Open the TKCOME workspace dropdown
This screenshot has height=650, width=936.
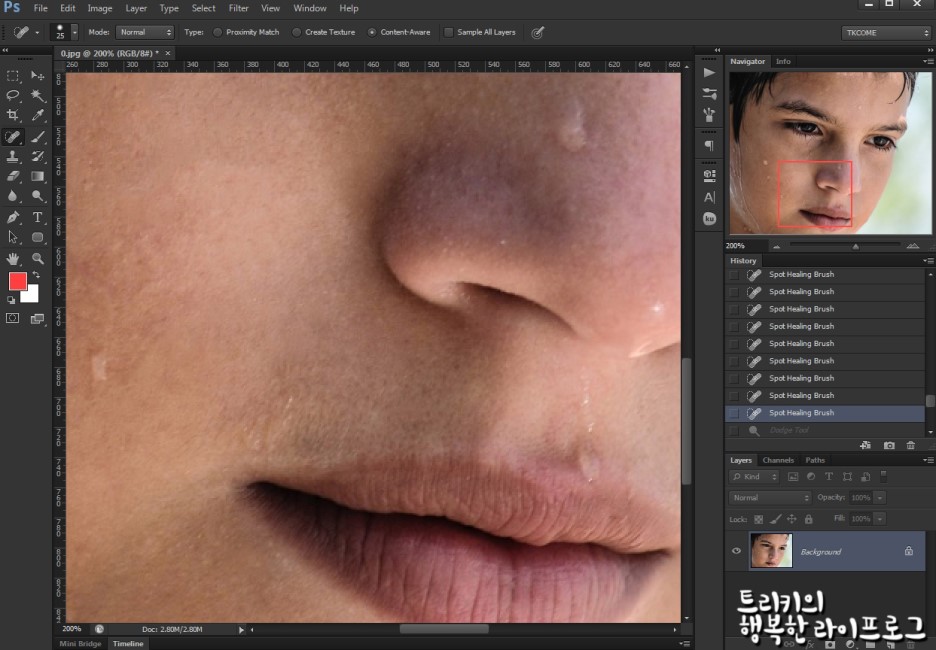[886, 32]
